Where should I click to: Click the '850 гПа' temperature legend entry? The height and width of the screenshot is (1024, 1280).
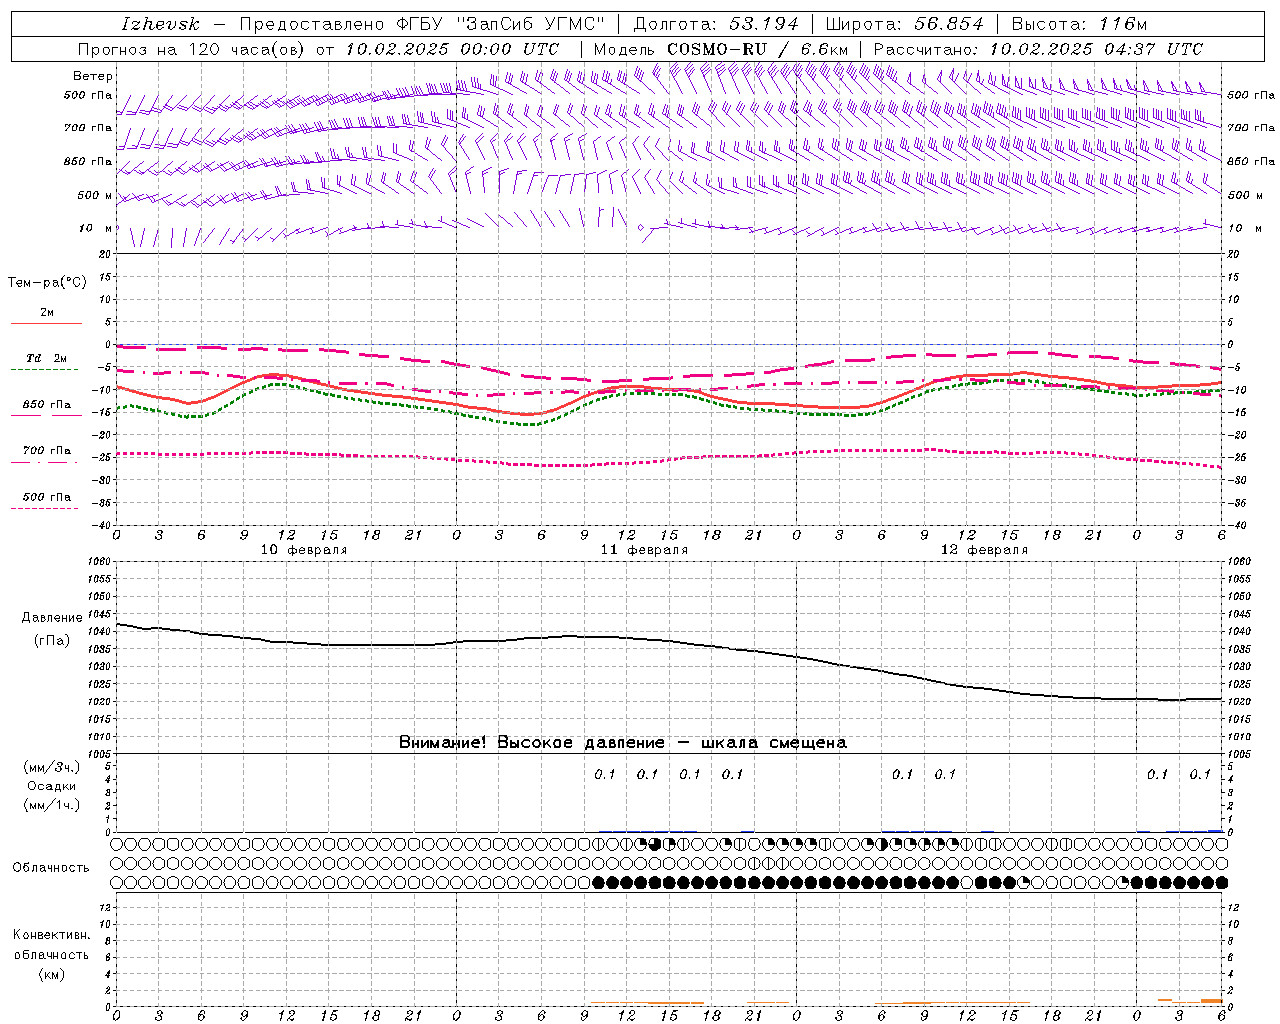(46, 405)
